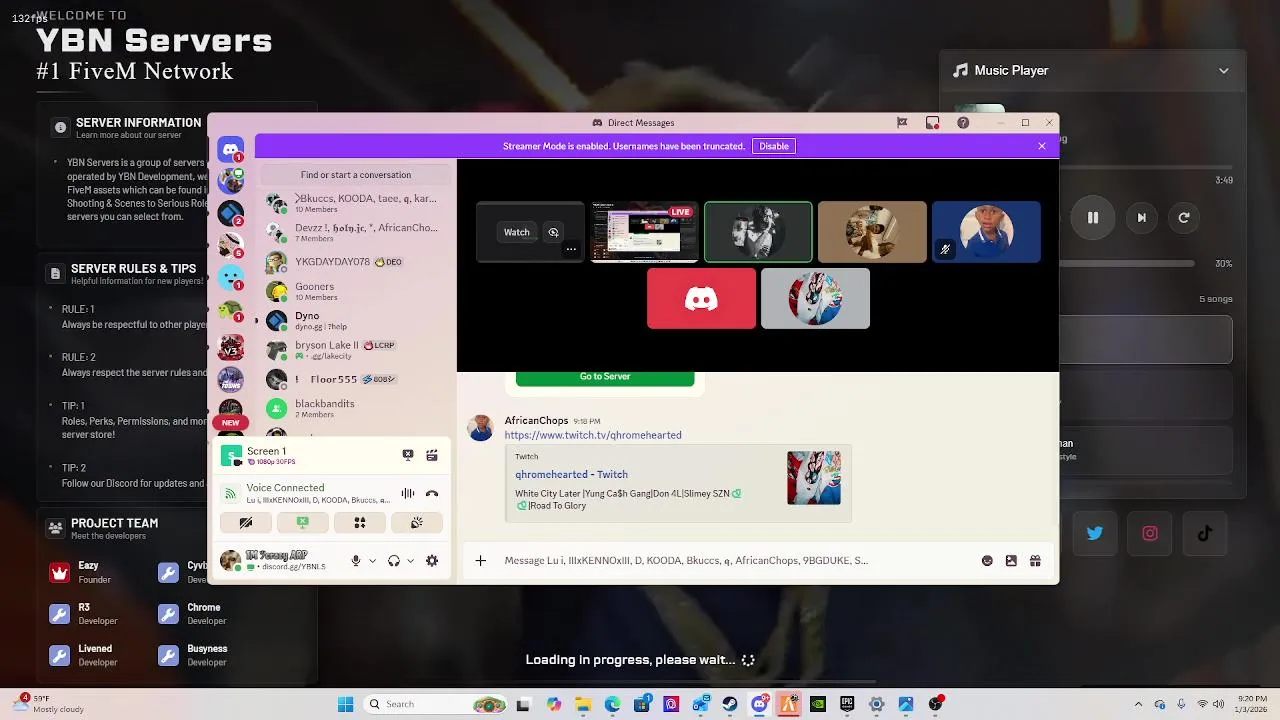This screenshot has height=720, width=1280.
Task: Open Dyno direct message
Action: pyautogui.click(x=355, y=320)
